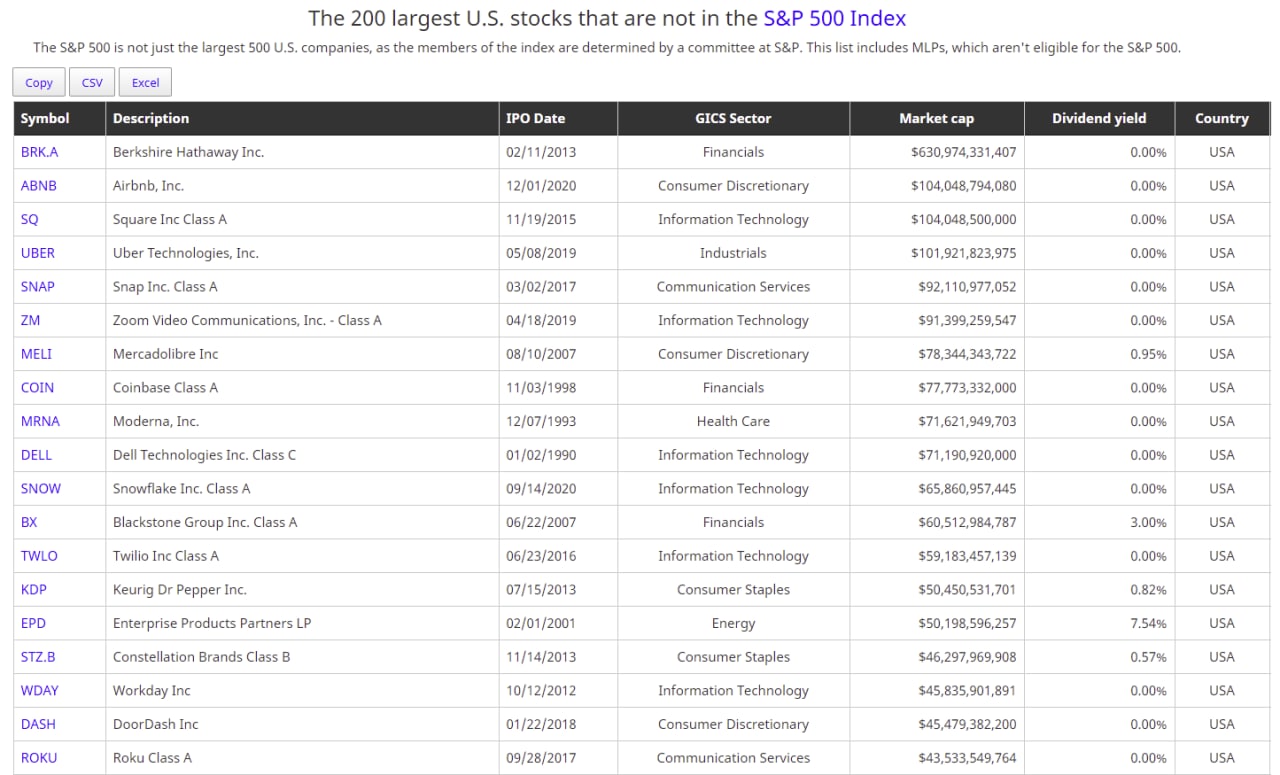Sort by Dividend yield header

(1099, 118)
